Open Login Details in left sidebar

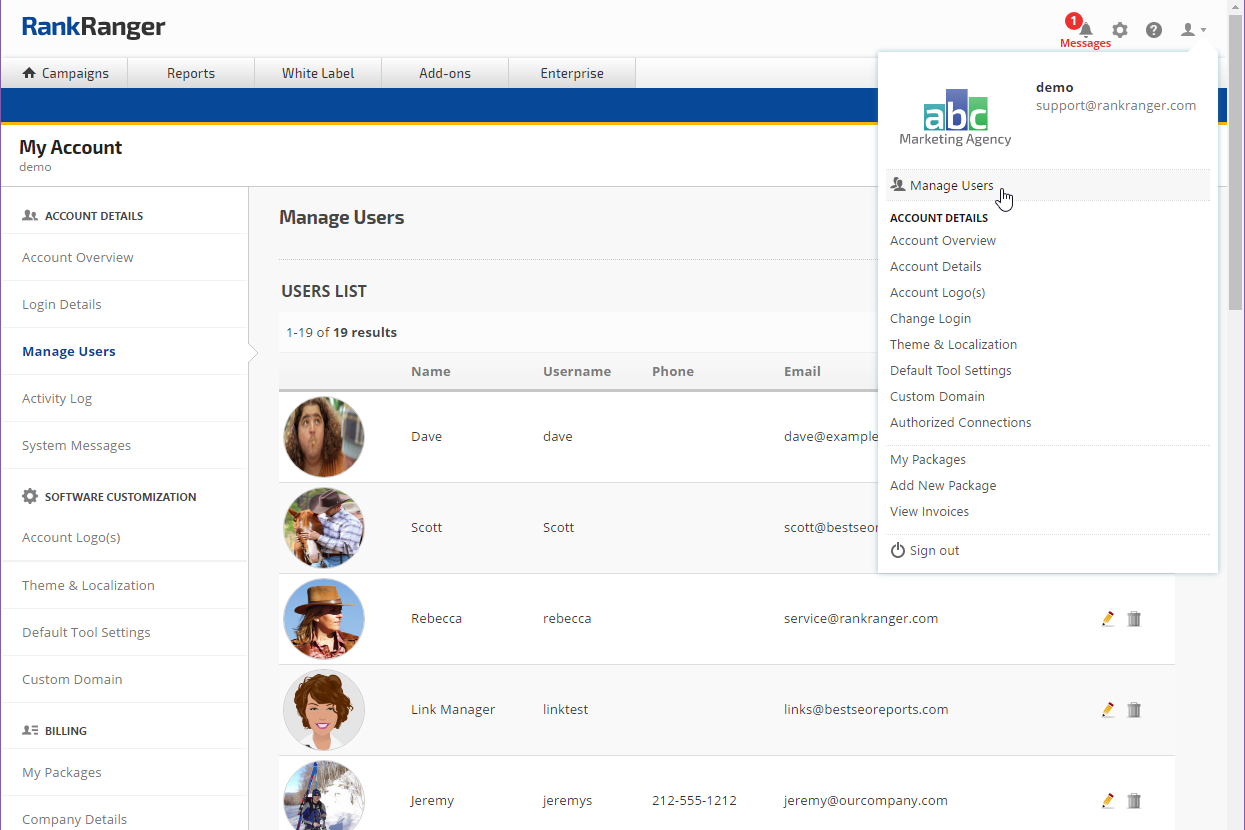(x=62, y=304)
